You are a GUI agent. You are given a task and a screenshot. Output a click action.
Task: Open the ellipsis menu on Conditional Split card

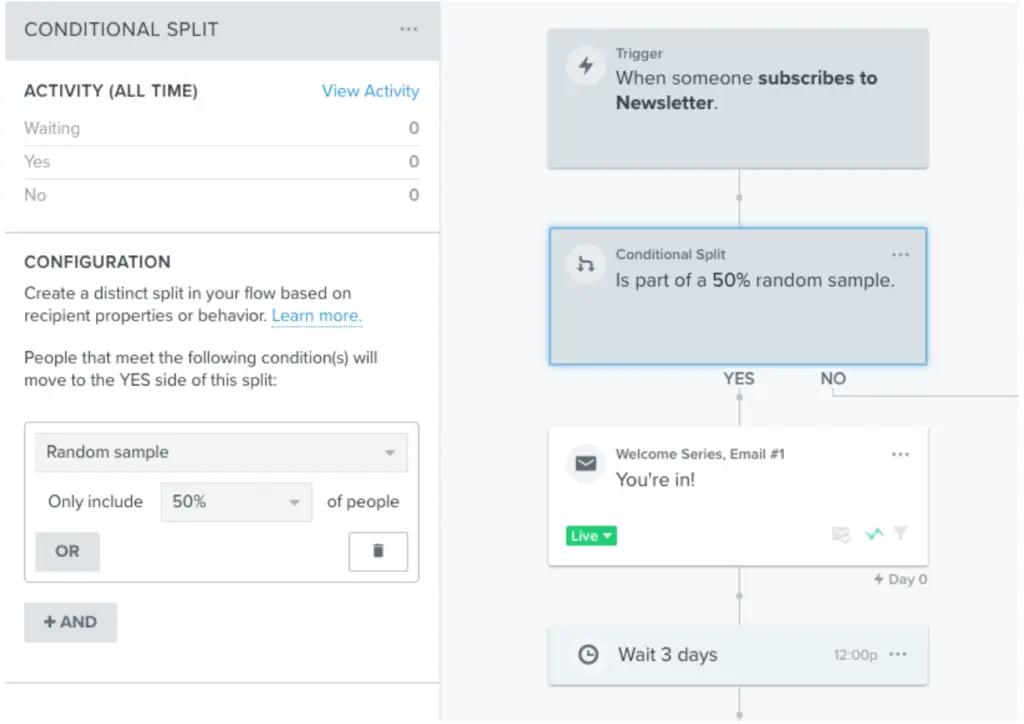pyautogui.click(x=899, y=255)
